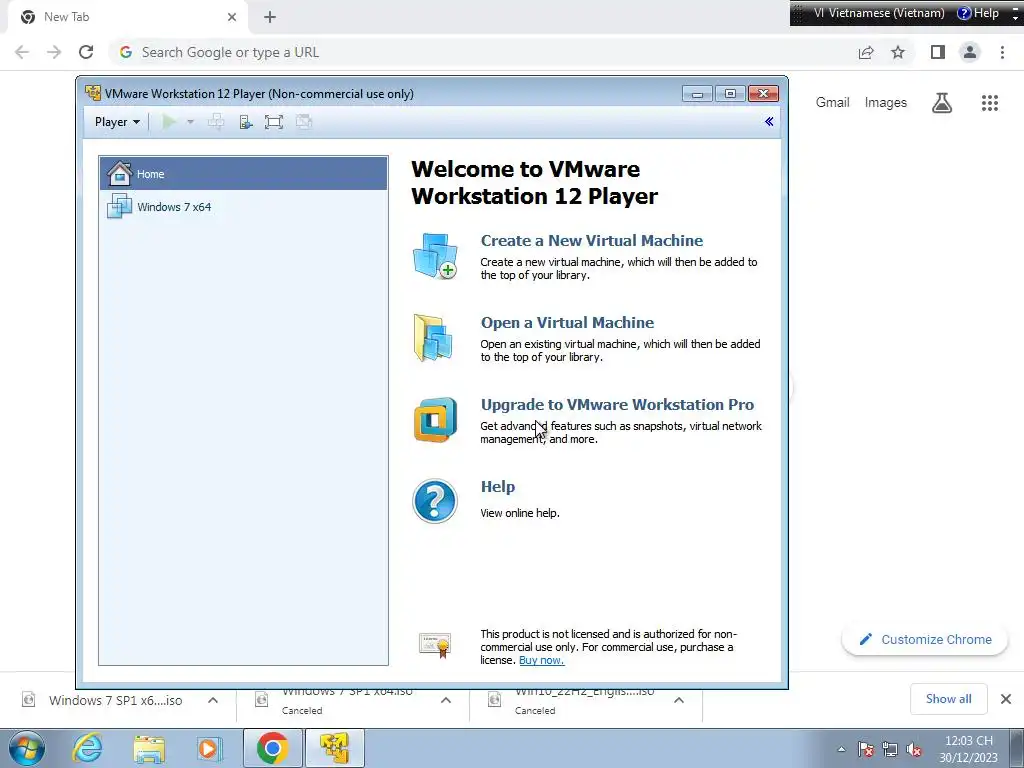1024x768 pixels.
Task: Open Gmail link on New Tab page
Action: coord(833,103)
